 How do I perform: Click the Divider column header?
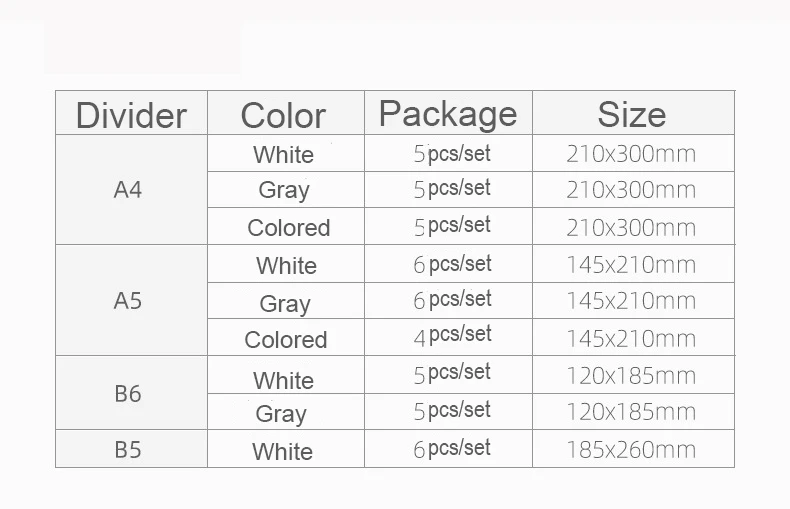coord(131,115)
